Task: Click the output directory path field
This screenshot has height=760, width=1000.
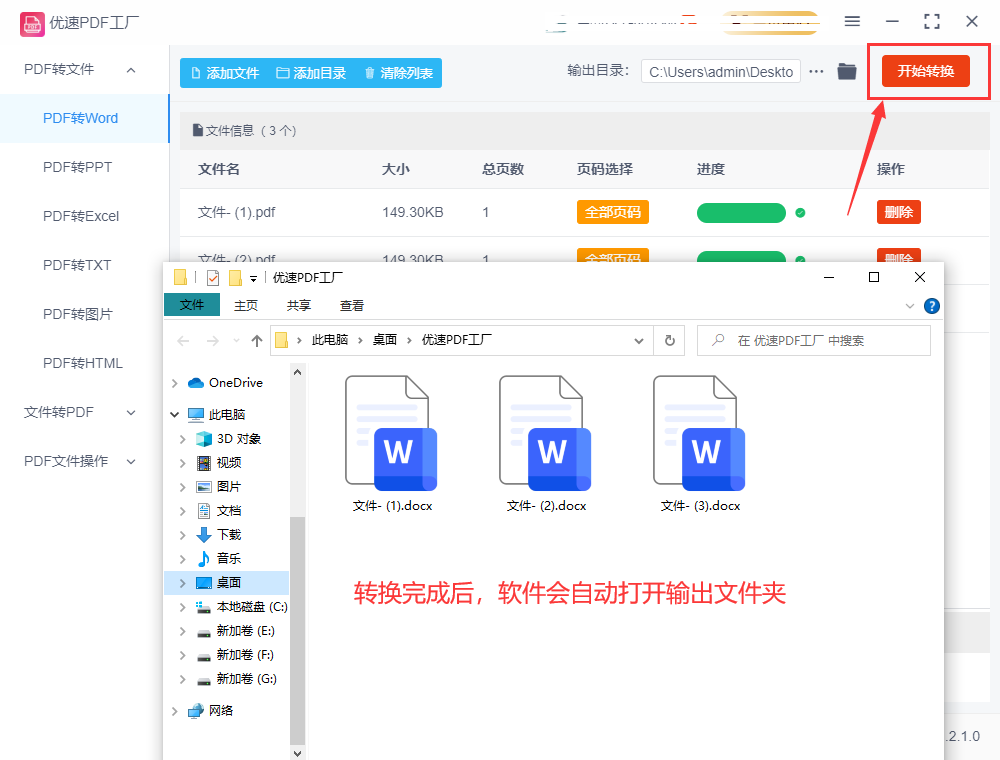Action: [721, 72]
